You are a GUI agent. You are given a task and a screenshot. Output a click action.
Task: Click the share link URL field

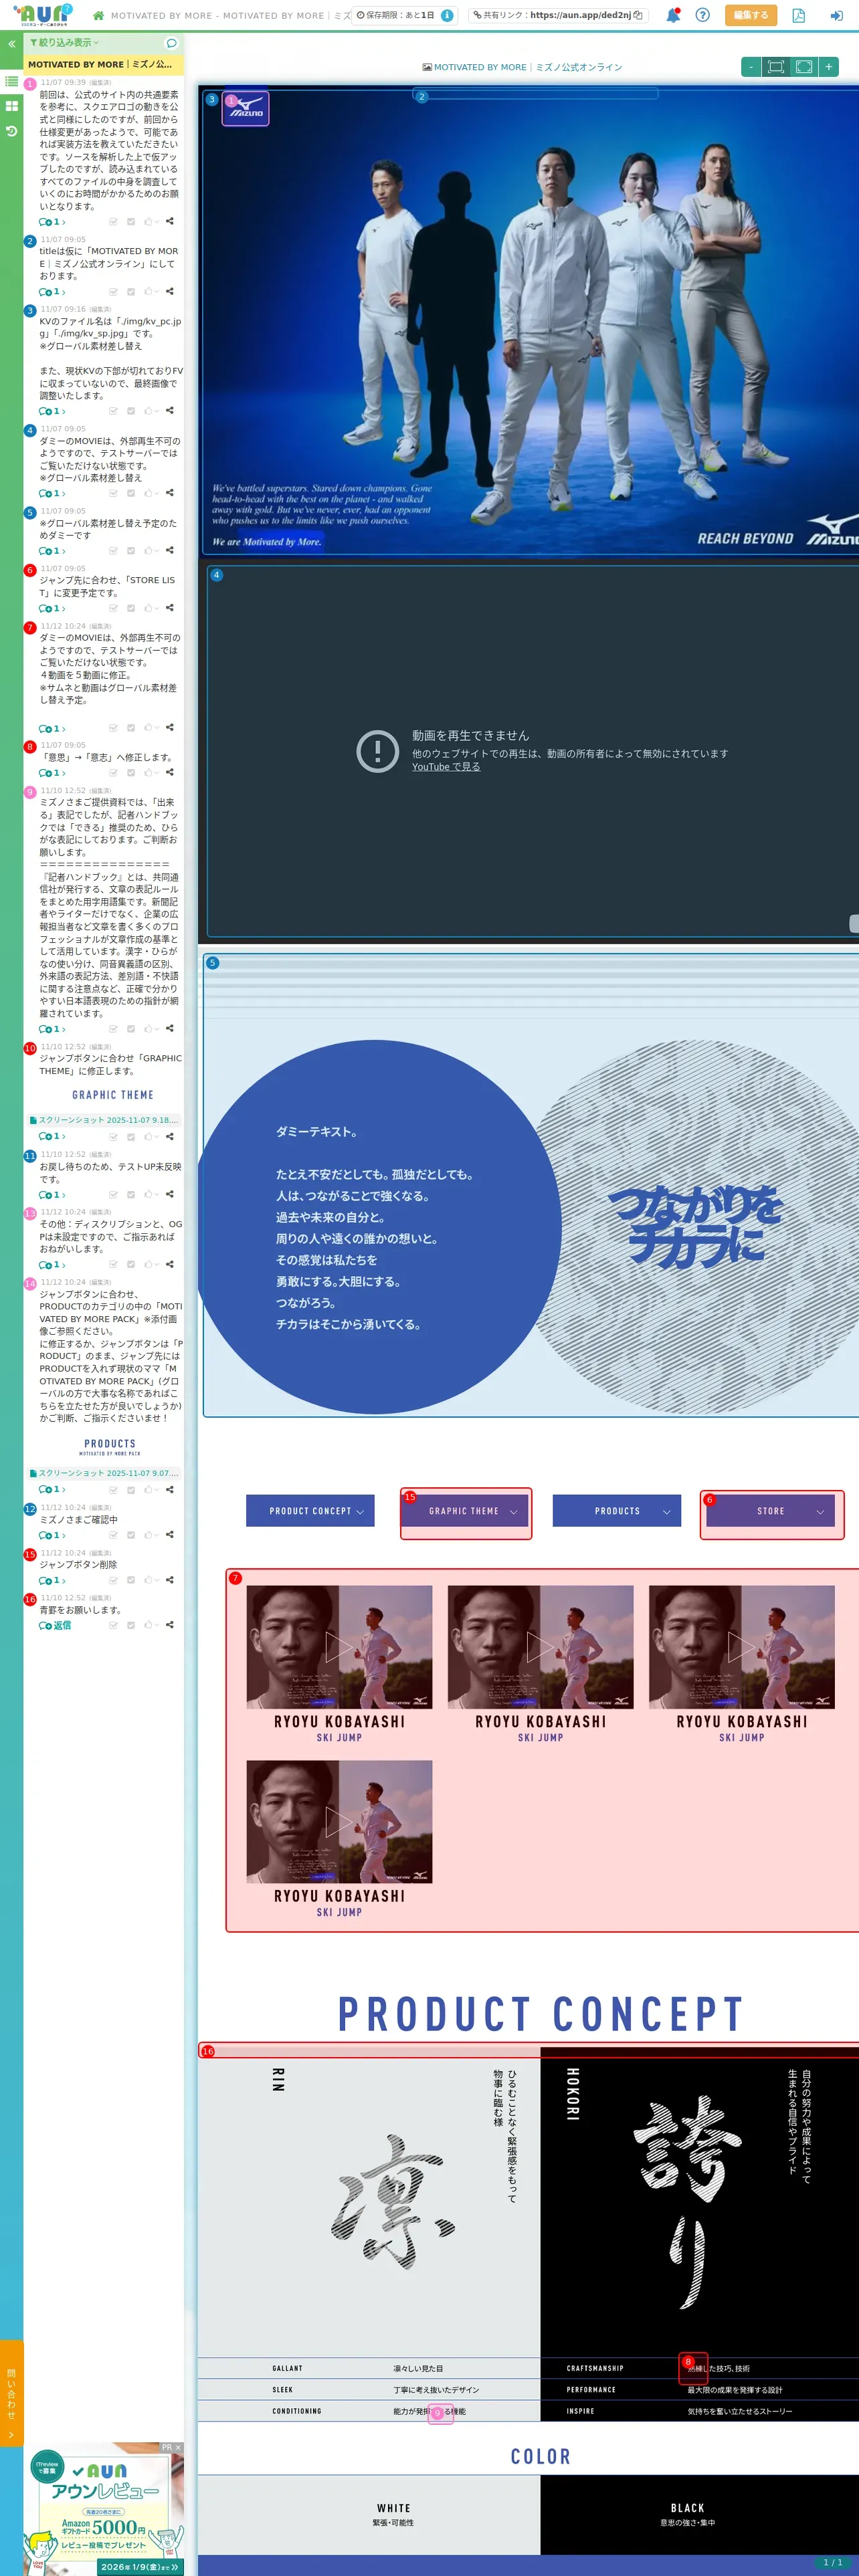tap(558, 15)
